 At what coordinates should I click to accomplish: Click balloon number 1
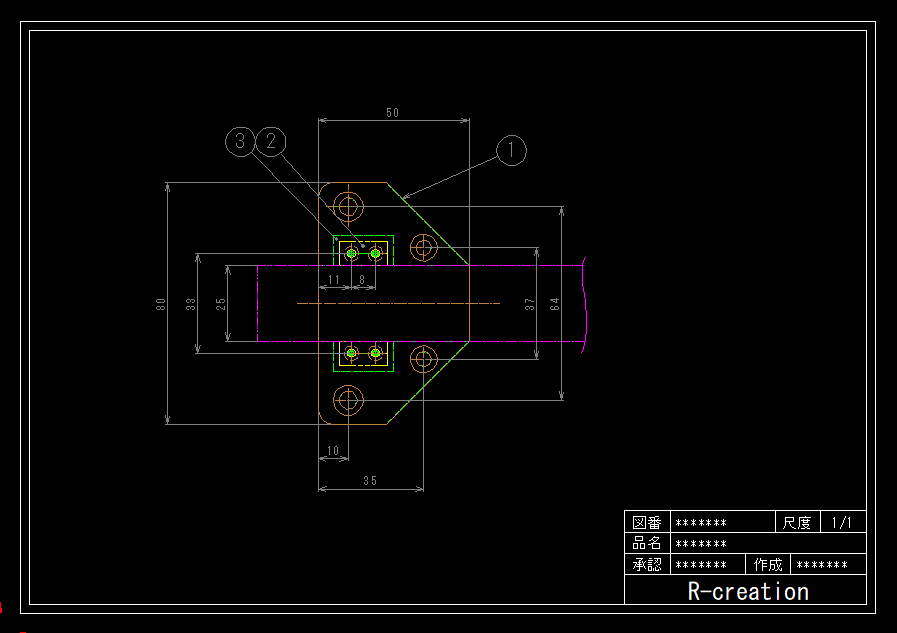coord(511,150)
